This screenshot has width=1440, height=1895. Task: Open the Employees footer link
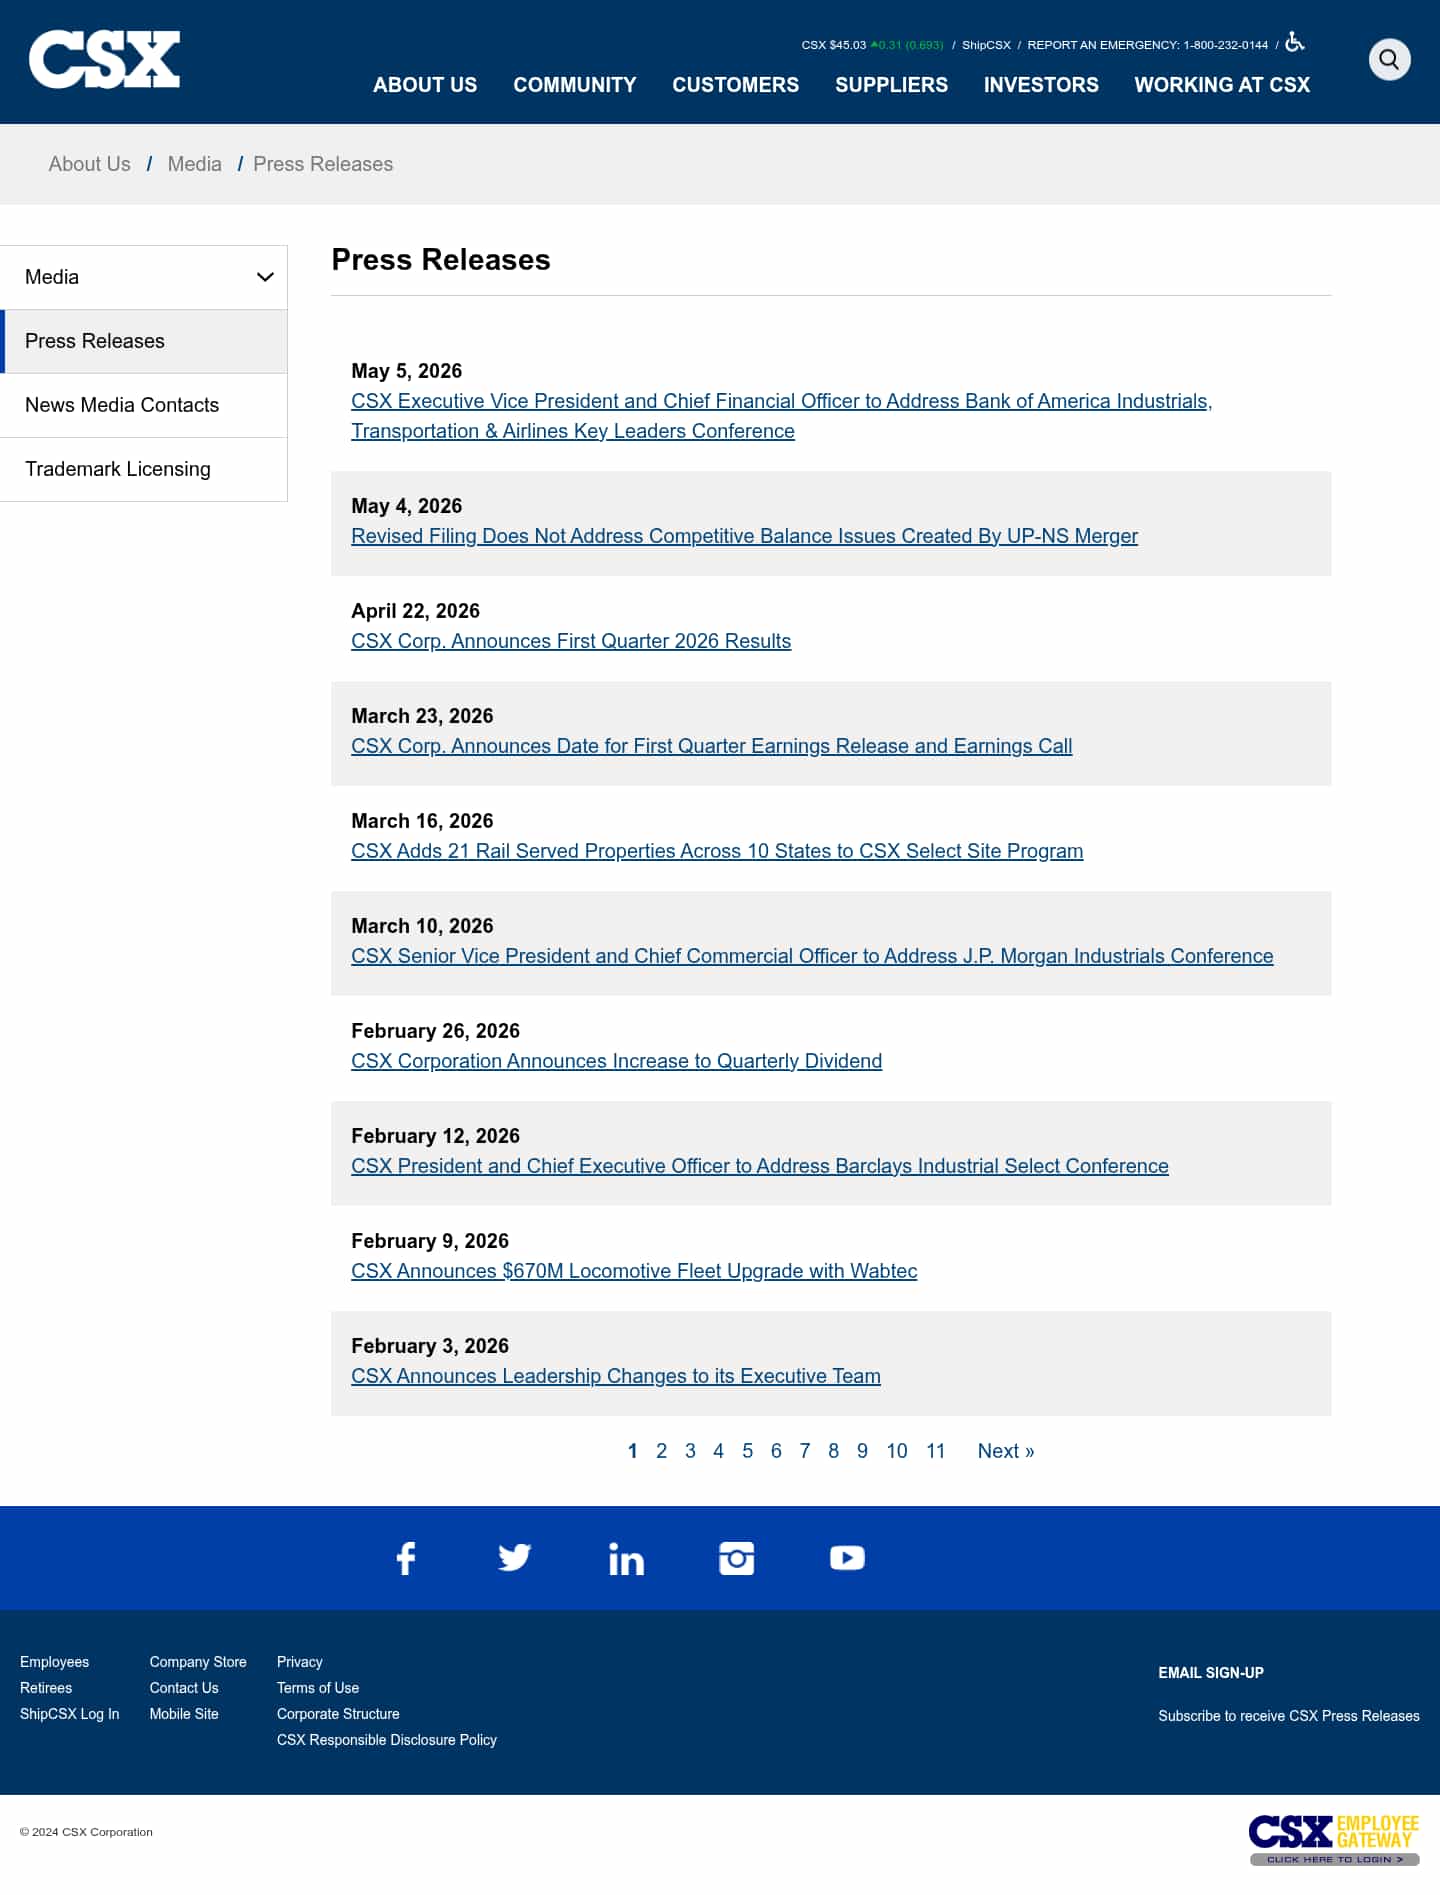(x=55, y=1662)
